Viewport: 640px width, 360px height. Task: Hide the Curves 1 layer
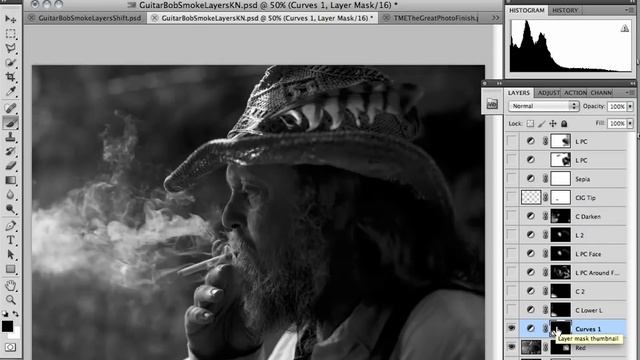click(511, 329)
